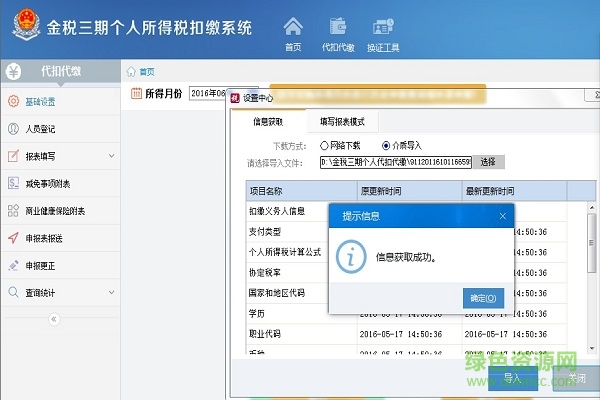The width and height of the screenshot is (600, 400).
Task: Click 确定(O) in the 提示信息 dialog
Action: pos(483,297)
